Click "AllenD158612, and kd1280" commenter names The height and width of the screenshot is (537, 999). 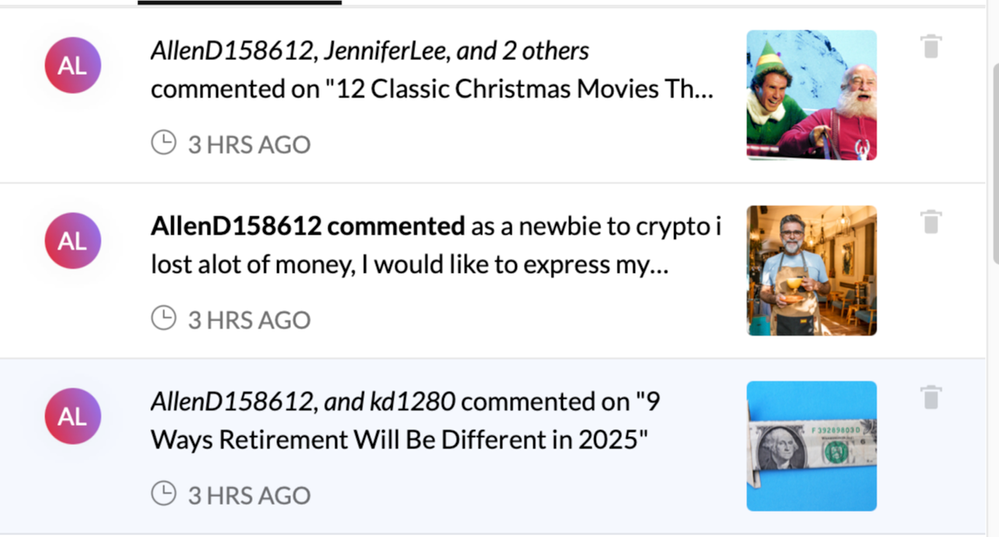pos(302,402)
